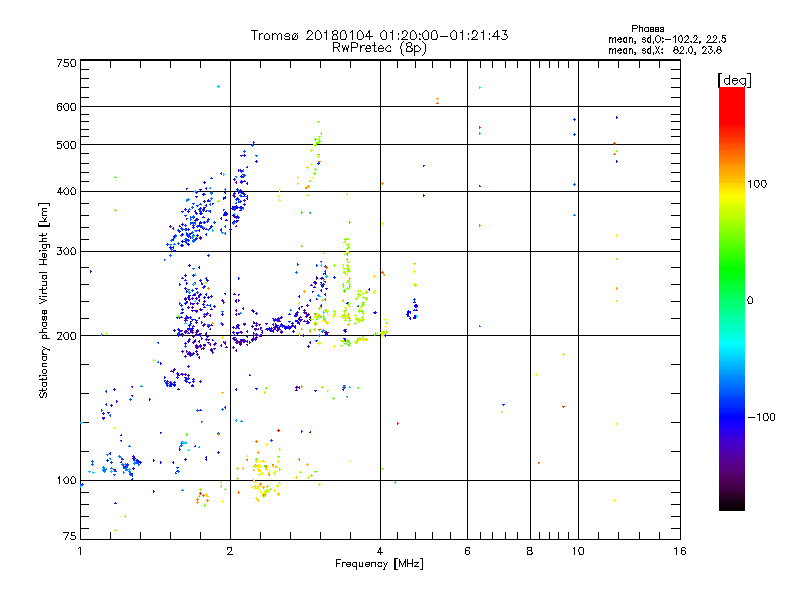
Task: Click the colorbar label '0'
Action: pos(750,300)
